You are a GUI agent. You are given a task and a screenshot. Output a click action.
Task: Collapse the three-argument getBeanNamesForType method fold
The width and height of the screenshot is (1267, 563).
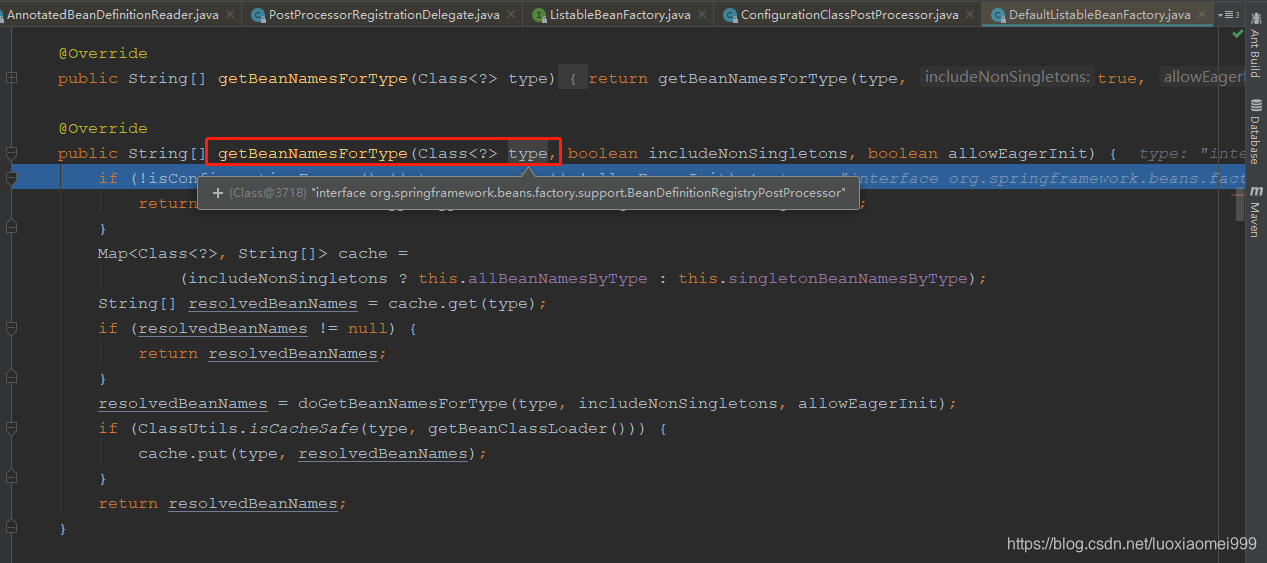(11, 153)
